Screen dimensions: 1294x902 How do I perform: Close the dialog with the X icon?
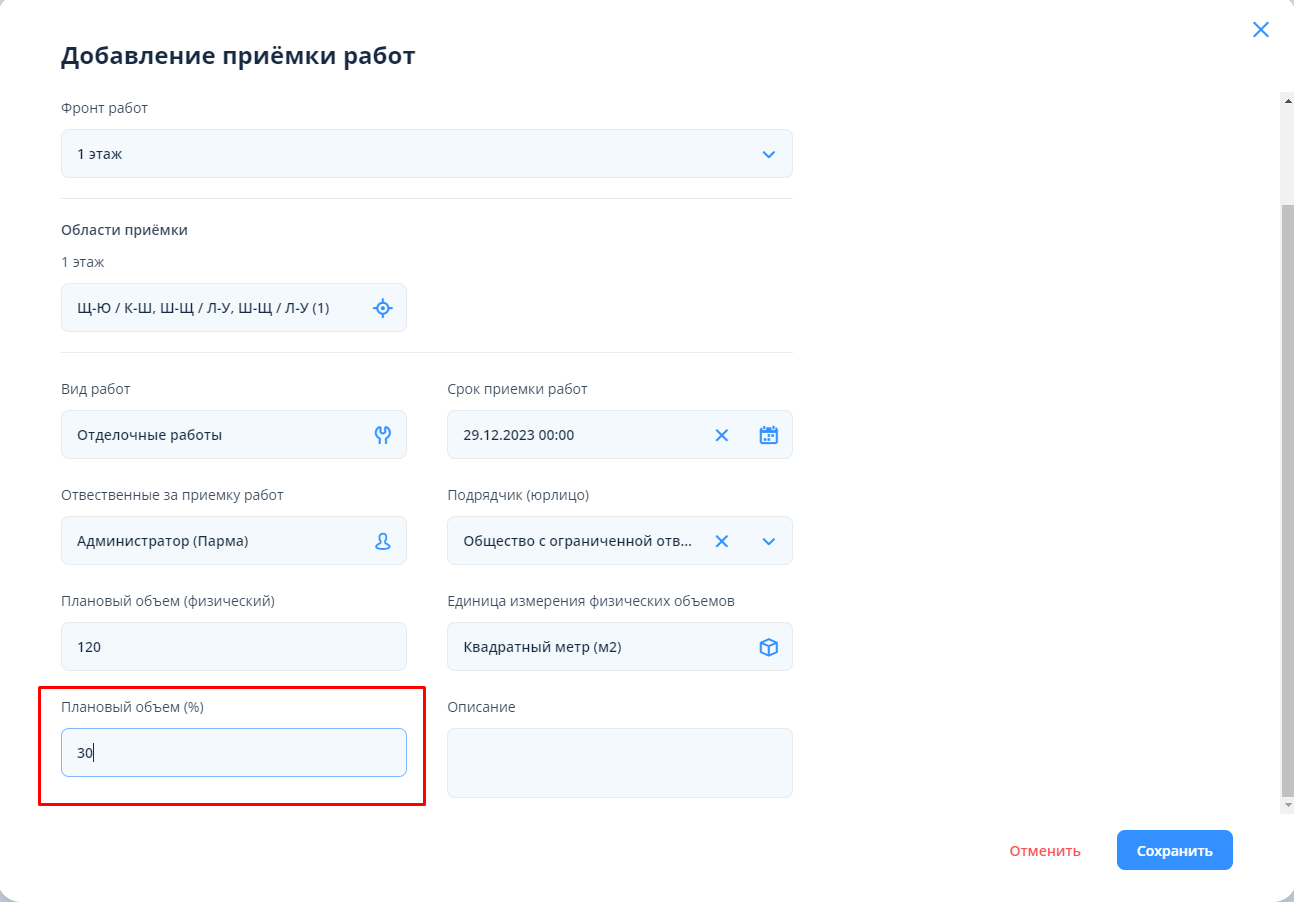(1261, 30)
